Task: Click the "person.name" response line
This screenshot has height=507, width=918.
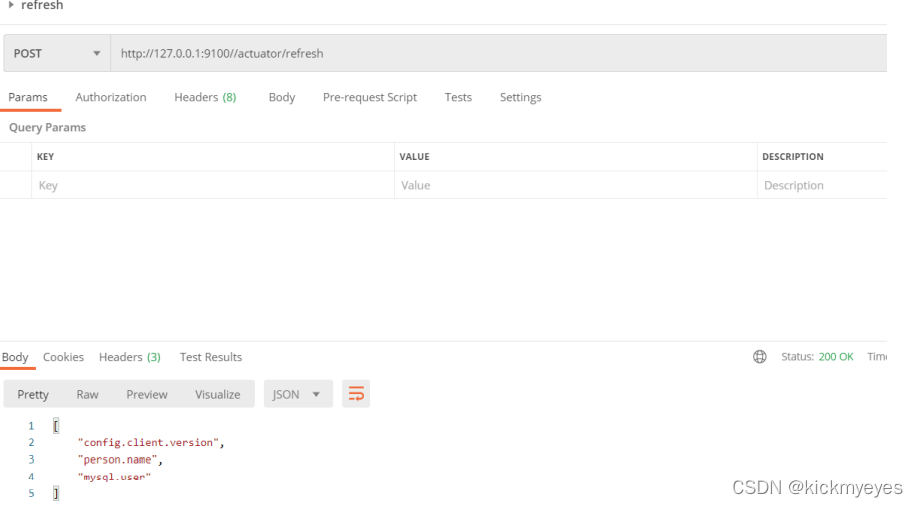Action: coord(120,460)
